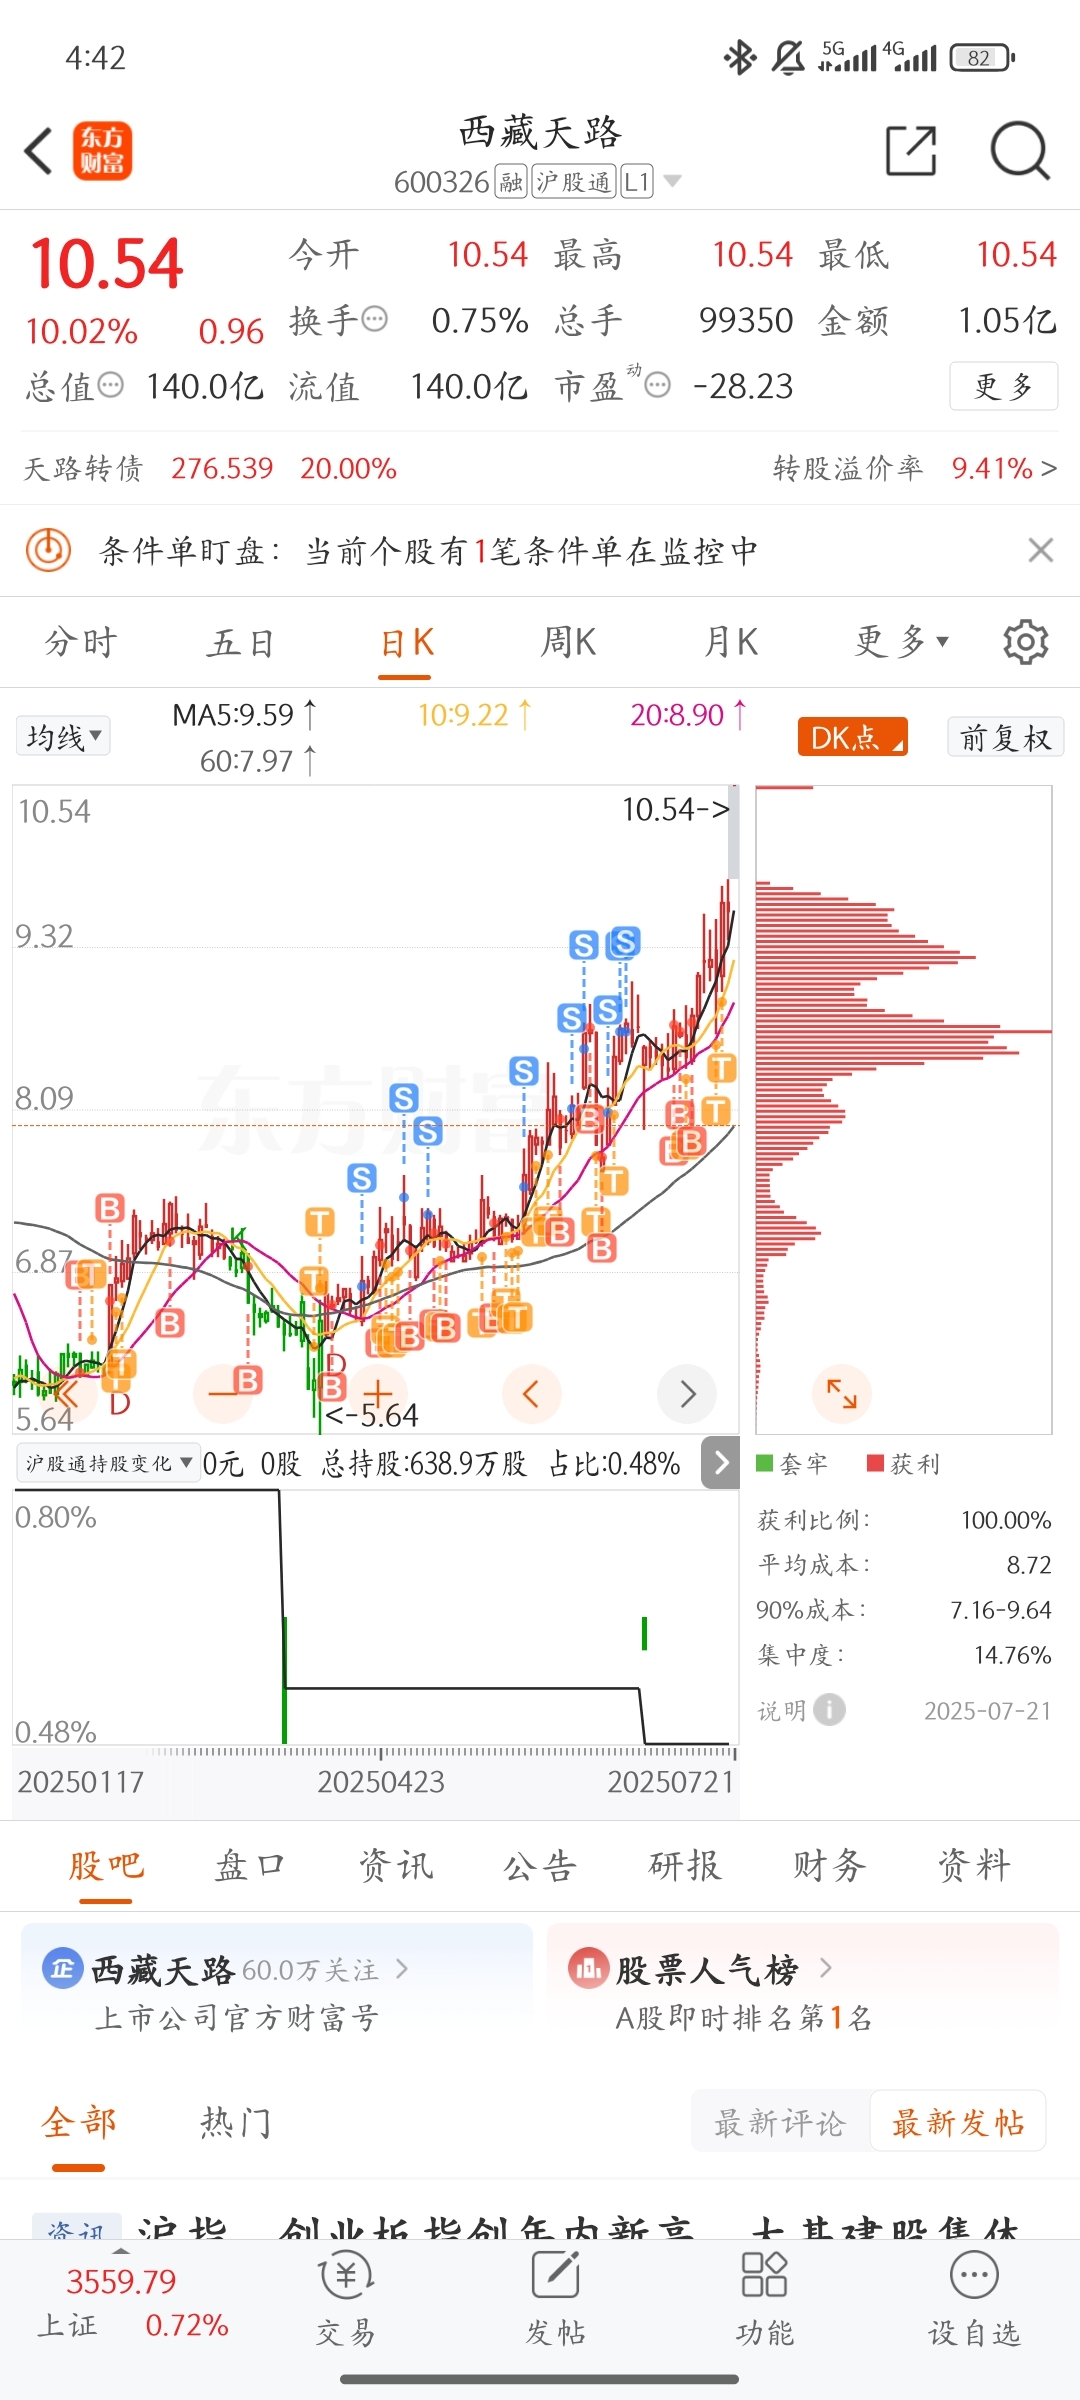Close the 条件单盯盘 notice

[x=1041, y=550]
